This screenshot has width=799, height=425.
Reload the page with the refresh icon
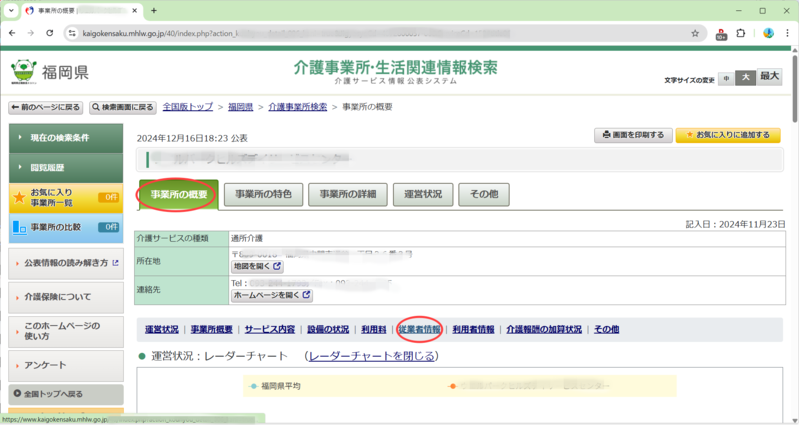tap(51, 33)
